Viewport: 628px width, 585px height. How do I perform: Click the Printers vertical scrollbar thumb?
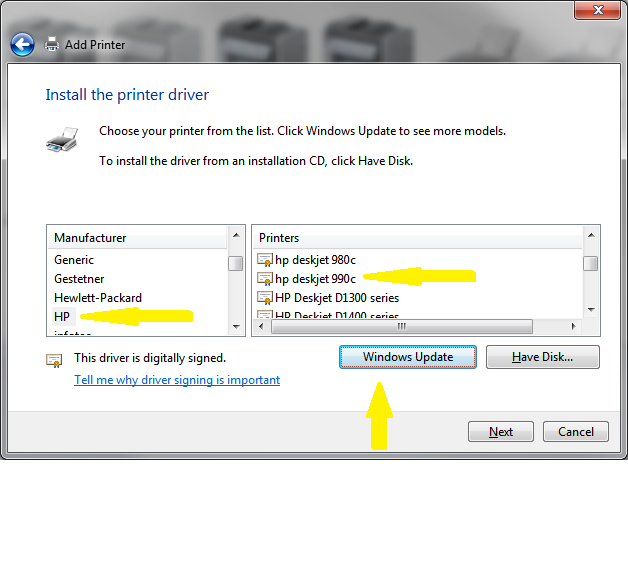pos(591,263)
